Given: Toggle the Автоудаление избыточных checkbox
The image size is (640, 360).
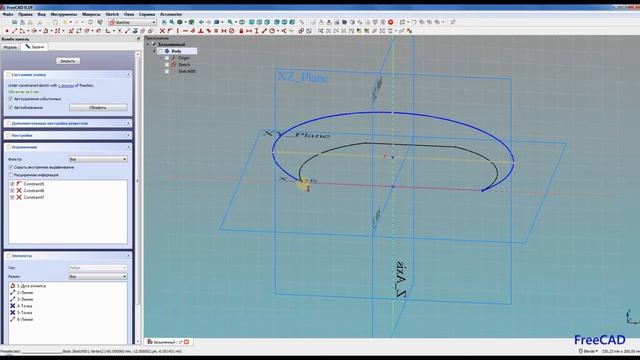Looking at the screenshot, I should coord(11,99).
